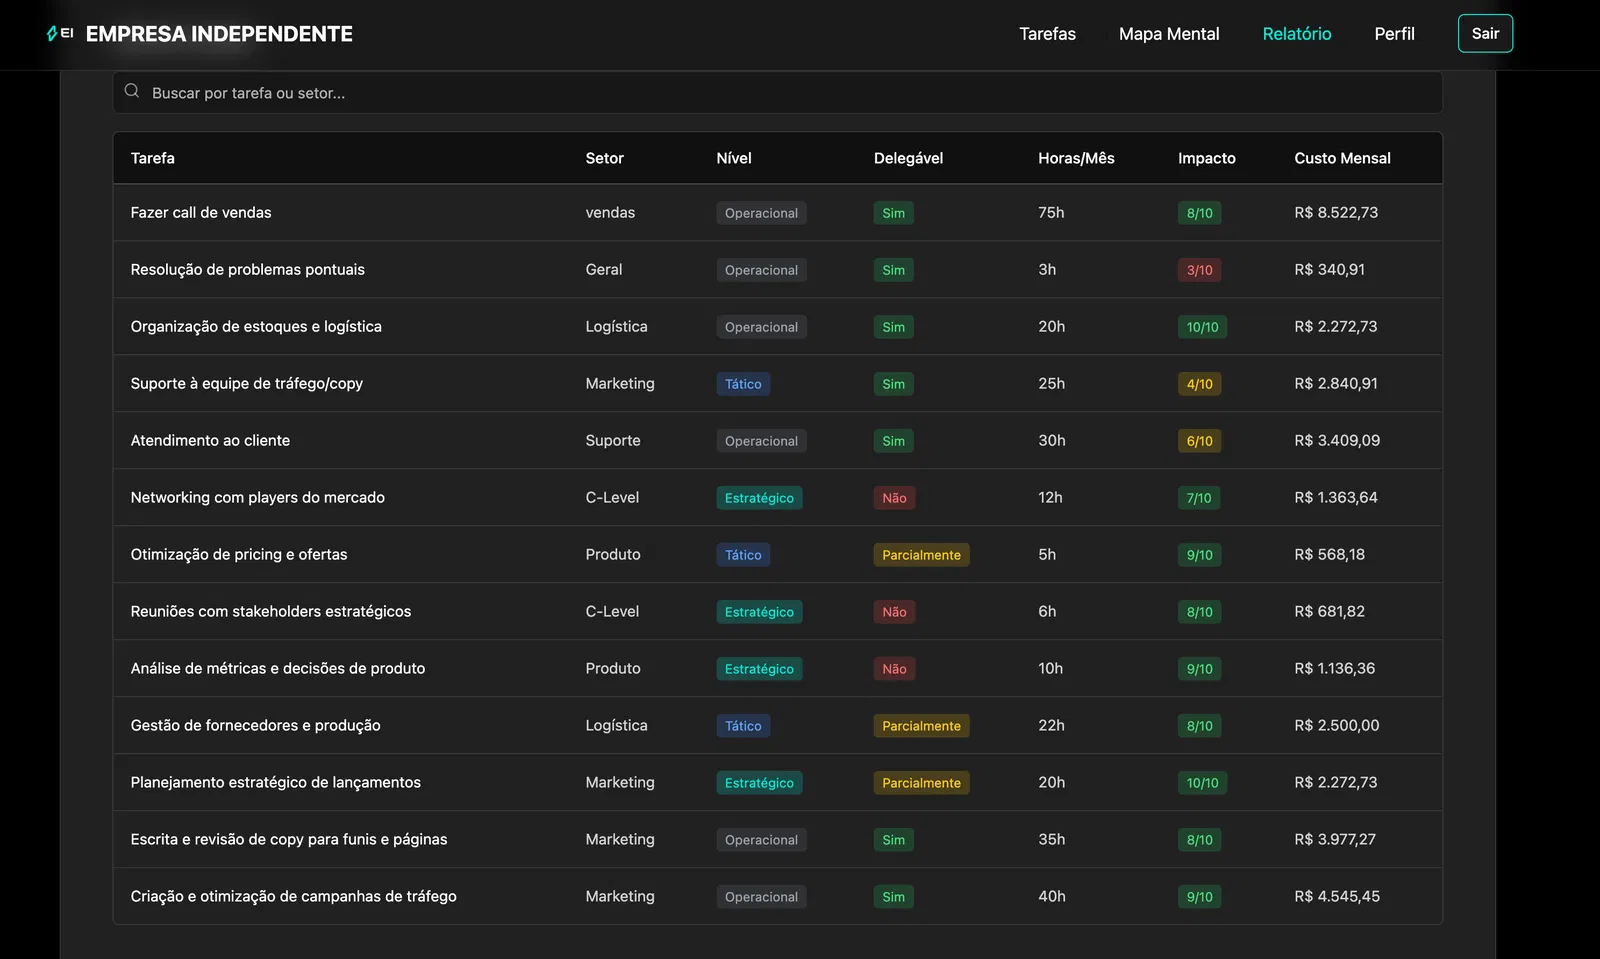Click the Impacto column header
The width and height of the screenshot is (1600, 959).
1206,158
